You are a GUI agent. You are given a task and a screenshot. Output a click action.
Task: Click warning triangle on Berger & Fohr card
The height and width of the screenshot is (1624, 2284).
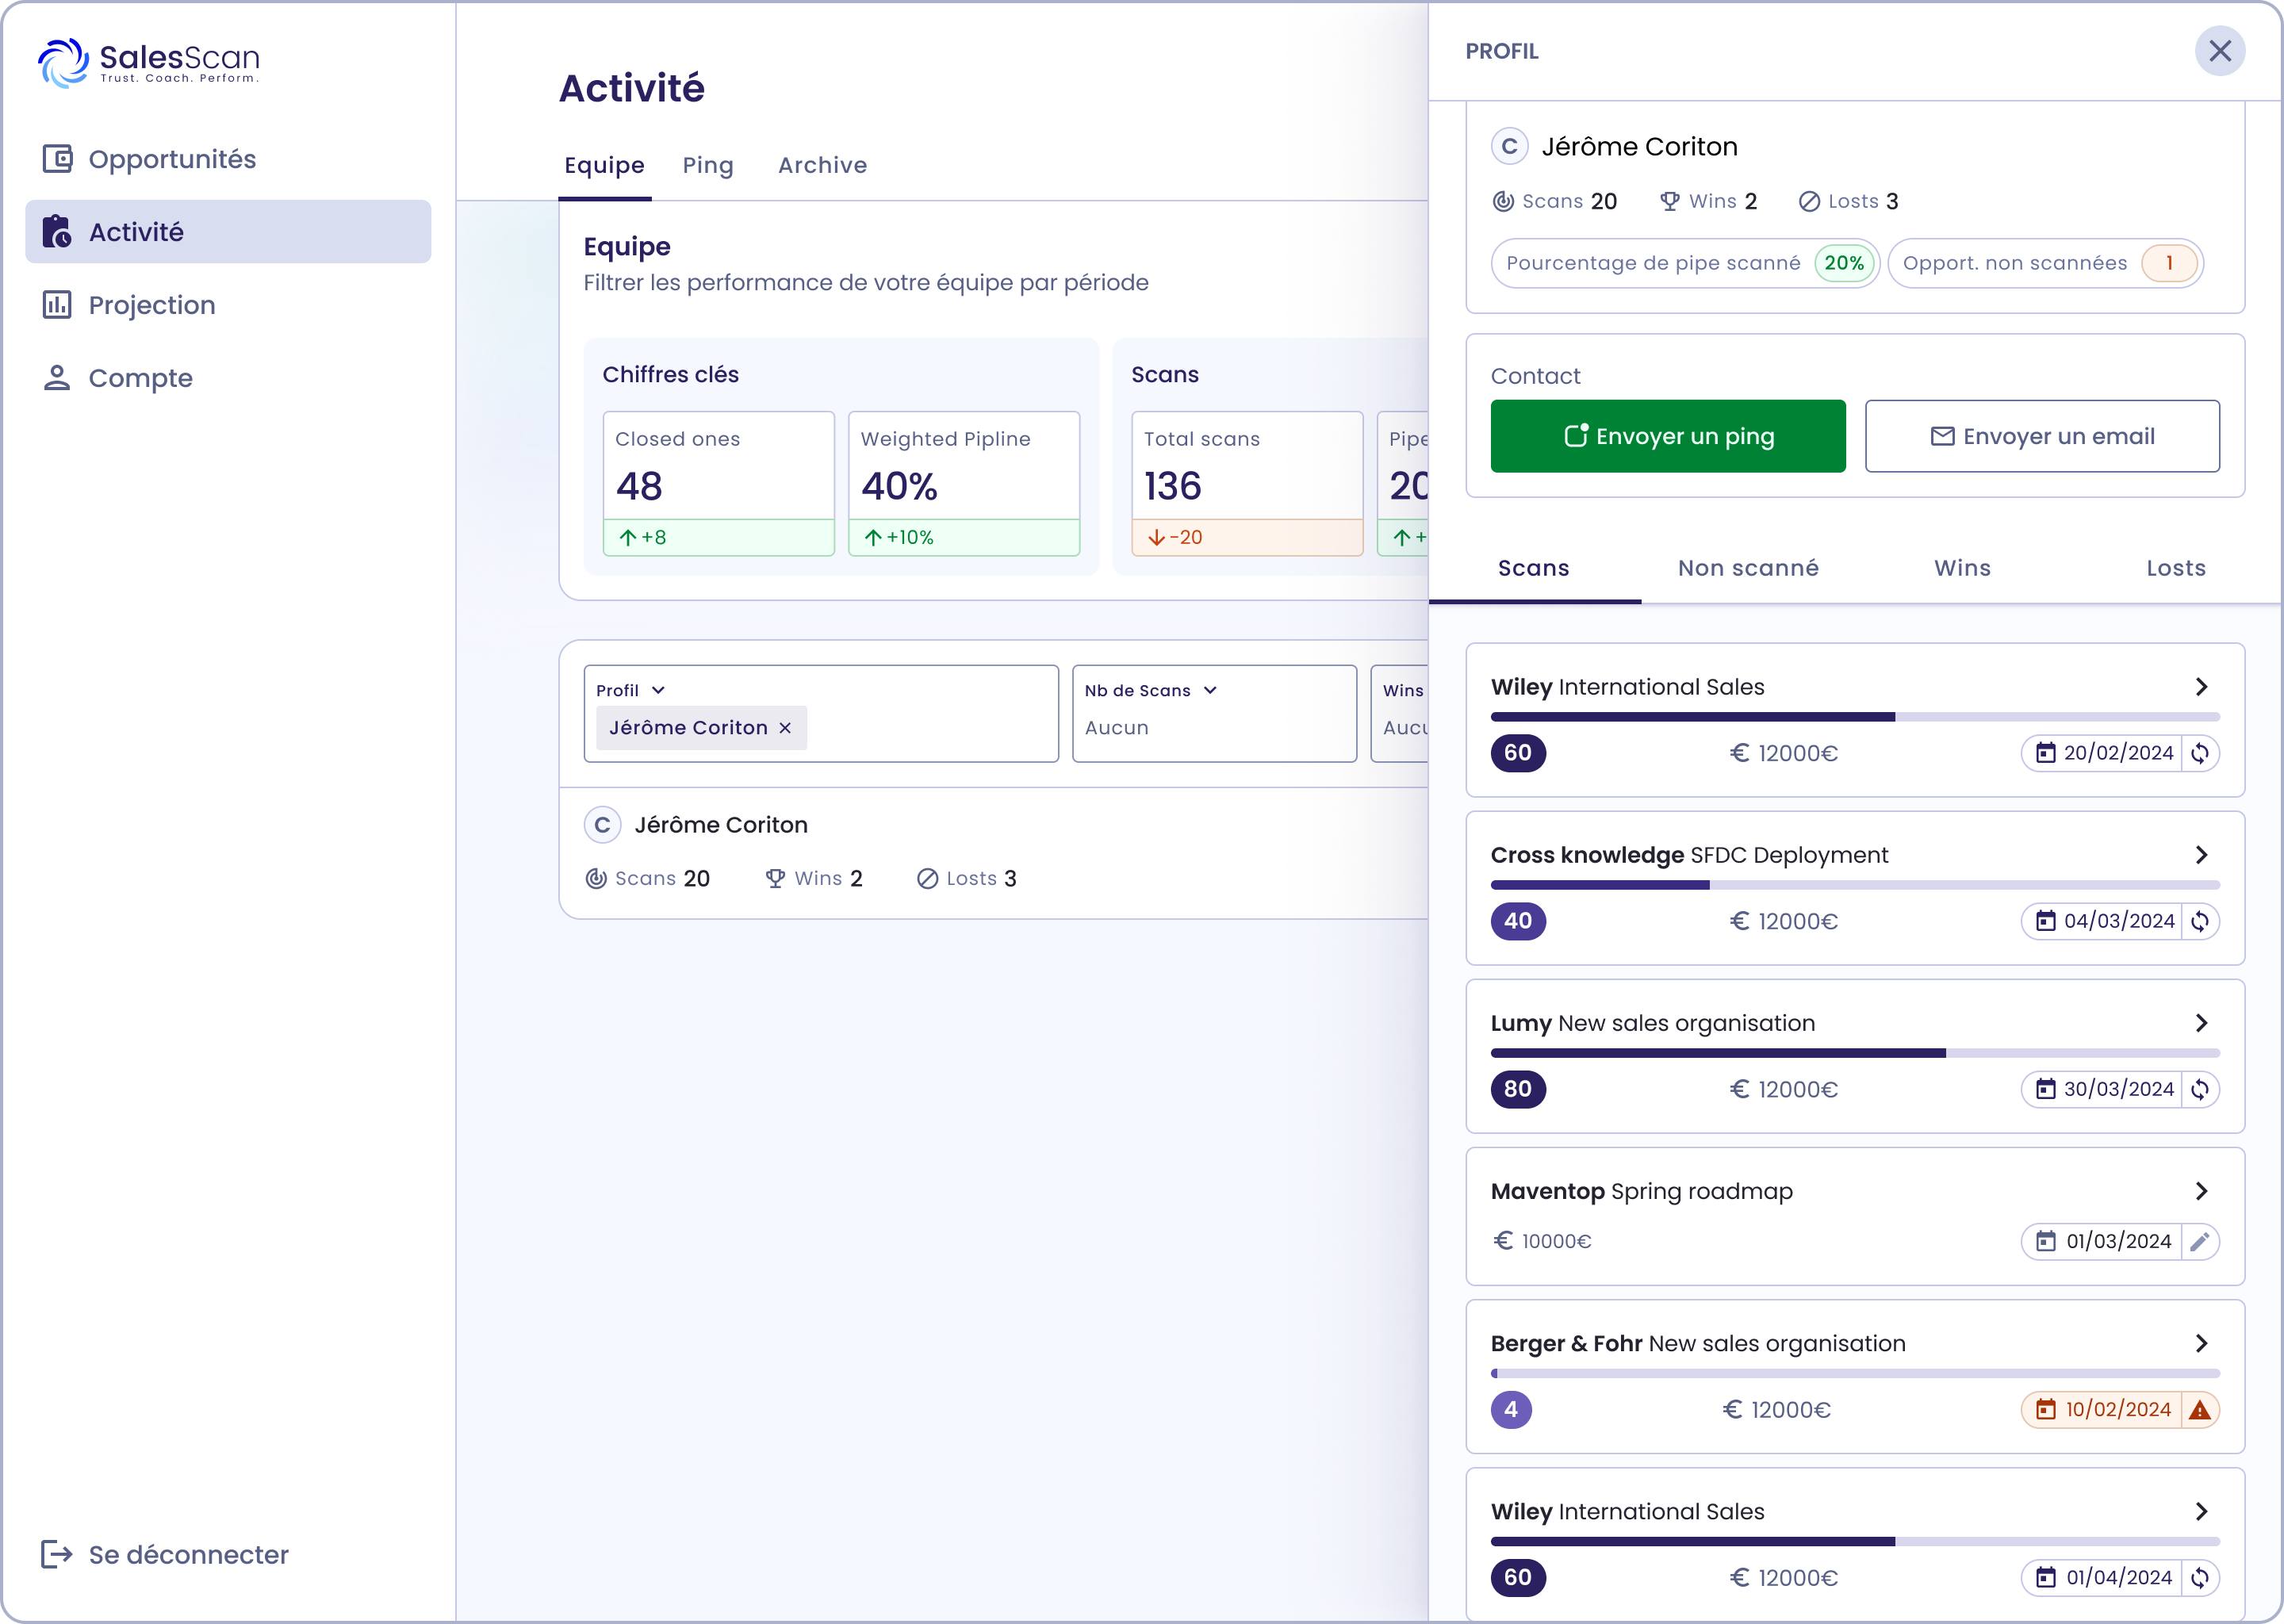point(2200,1410)
